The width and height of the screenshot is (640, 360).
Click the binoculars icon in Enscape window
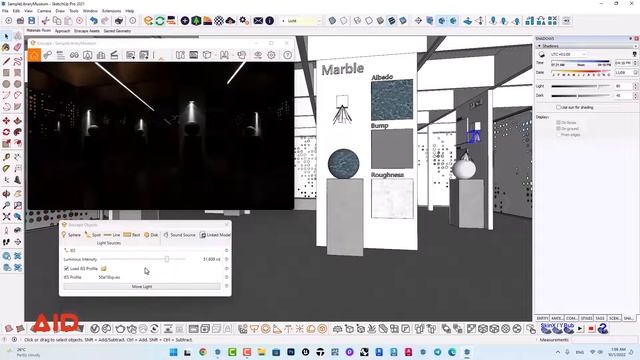tap(74, 55)
